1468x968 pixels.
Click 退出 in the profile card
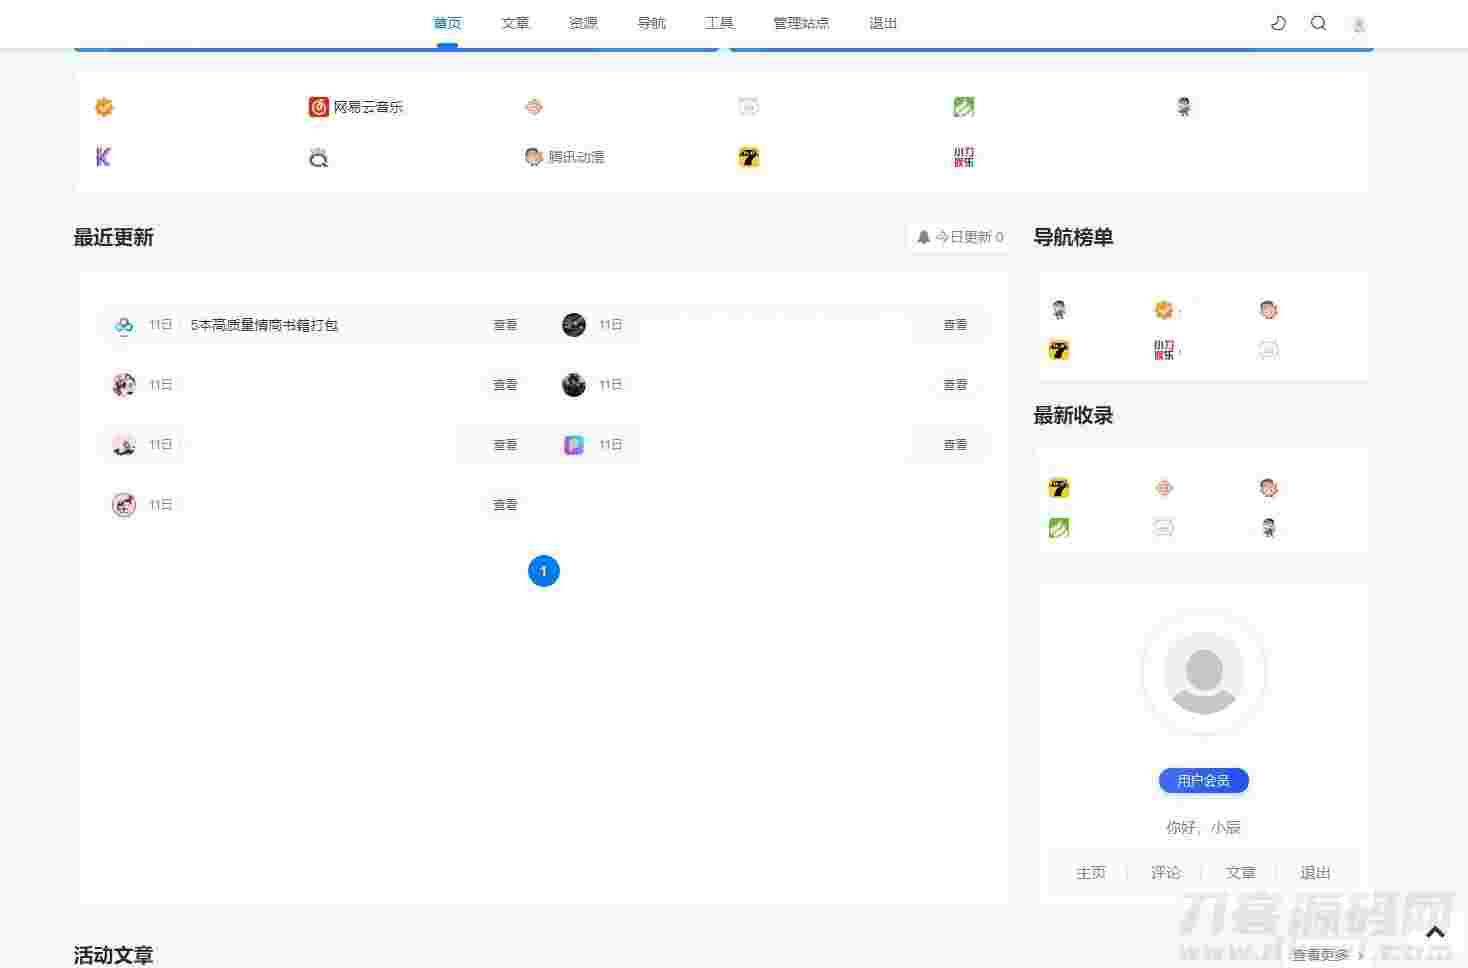(x=1315, y=873)
